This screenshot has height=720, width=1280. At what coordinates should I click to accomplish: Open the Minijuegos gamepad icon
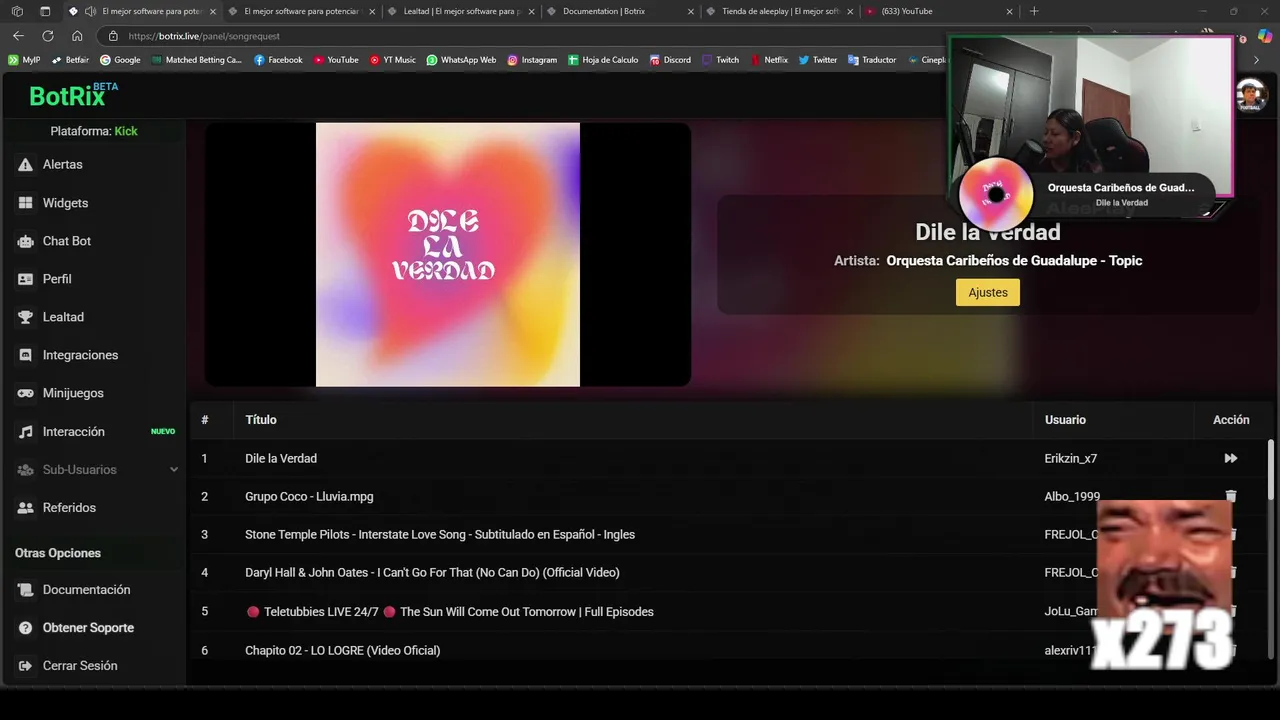coord(25,393)
